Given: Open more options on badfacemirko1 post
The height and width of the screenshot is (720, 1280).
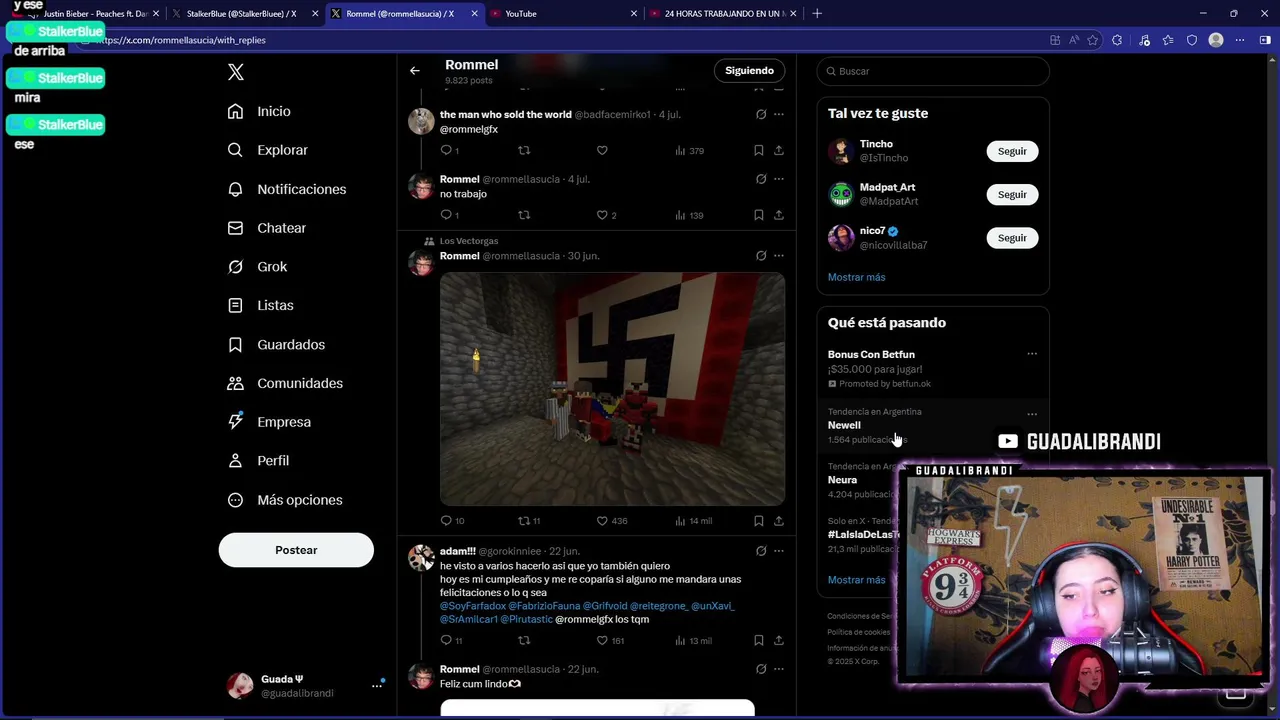Looking at the screenshot, I should click(779, 114).
